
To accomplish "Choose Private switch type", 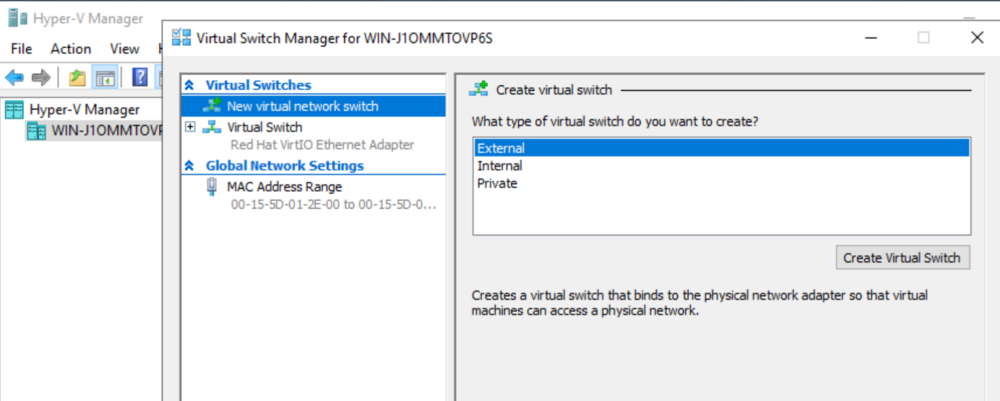I will (497, 184).
